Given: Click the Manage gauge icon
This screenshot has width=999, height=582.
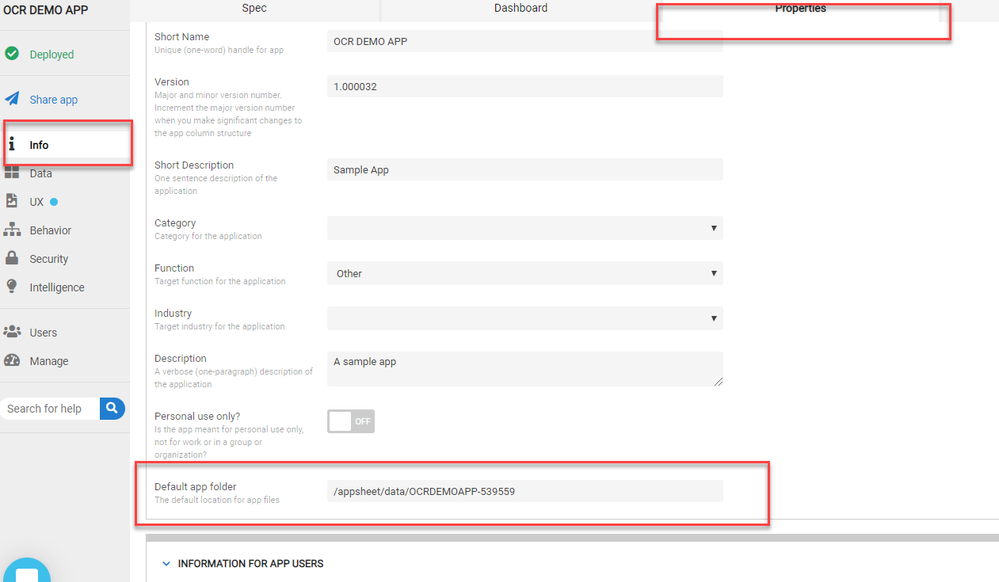Looking at the screenshot, I should pos(12,360).
